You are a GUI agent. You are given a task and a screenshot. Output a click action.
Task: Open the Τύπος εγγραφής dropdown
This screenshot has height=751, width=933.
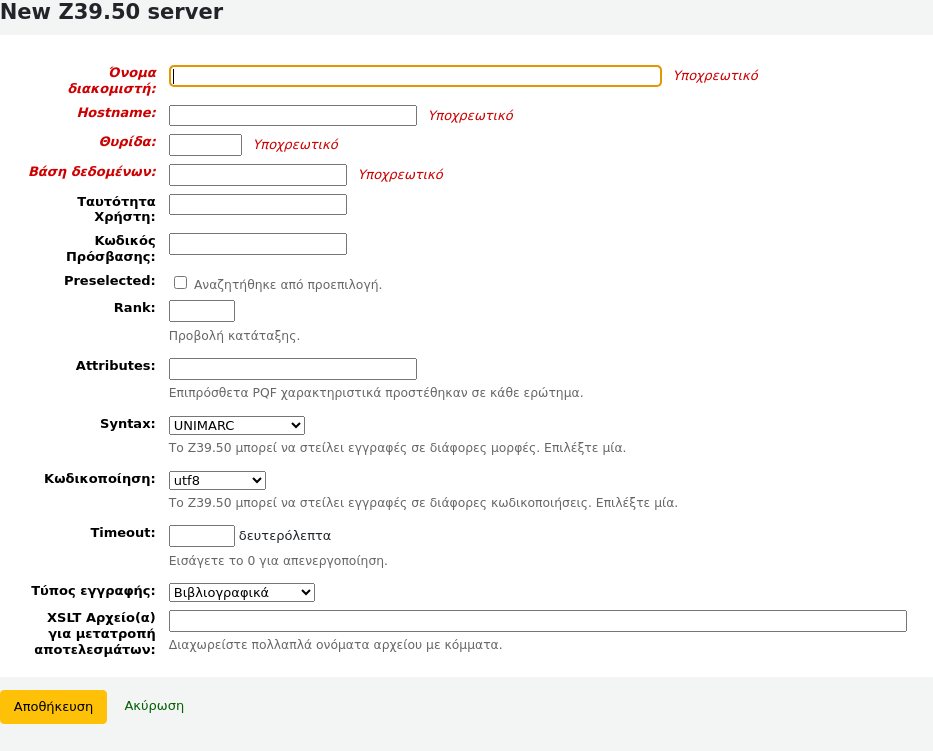pyautogui.click(x=241, y=593)
